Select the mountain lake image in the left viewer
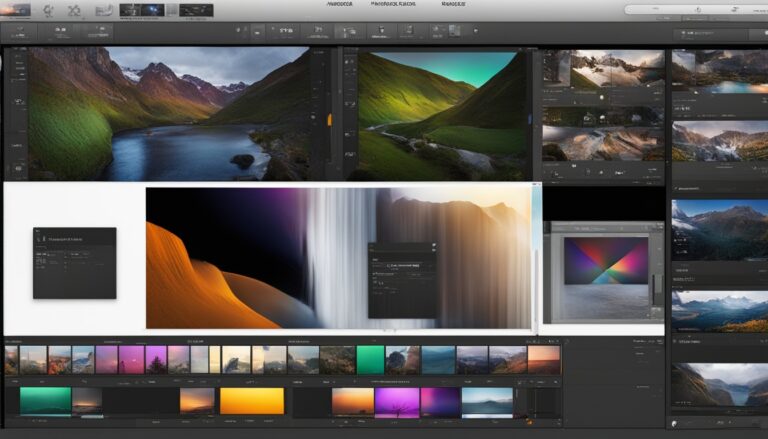Image resolution: width=768 pixels, height=439 pixels. pyautogui.click(x=169, y=114)
